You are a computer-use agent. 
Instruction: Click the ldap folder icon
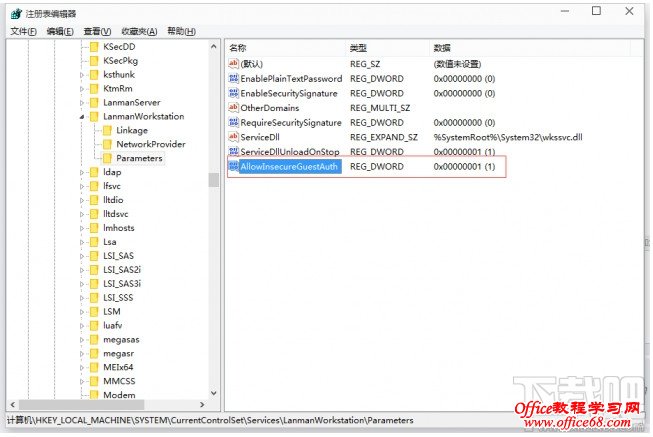point(95,172)
